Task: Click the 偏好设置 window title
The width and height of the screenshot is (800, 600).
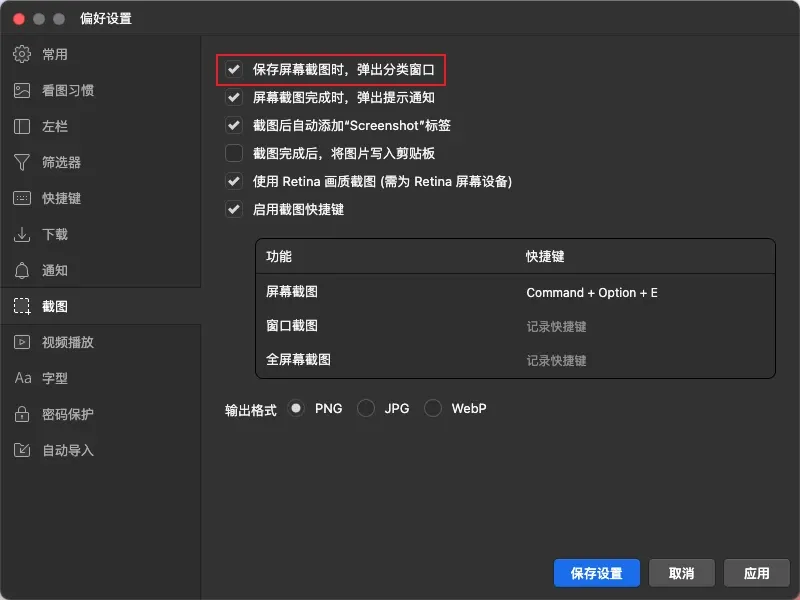Action: coord(106,19)
